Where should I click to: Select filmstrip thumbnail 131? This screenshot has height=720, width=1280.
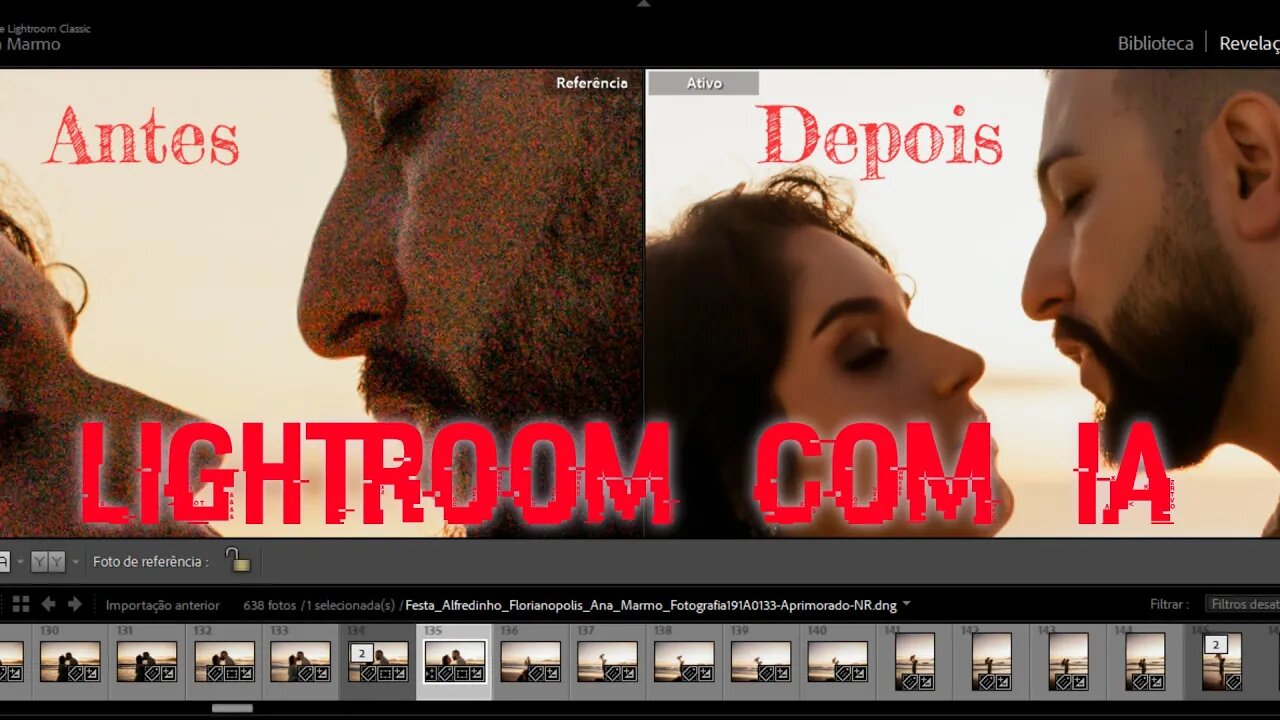coord(147,661)
